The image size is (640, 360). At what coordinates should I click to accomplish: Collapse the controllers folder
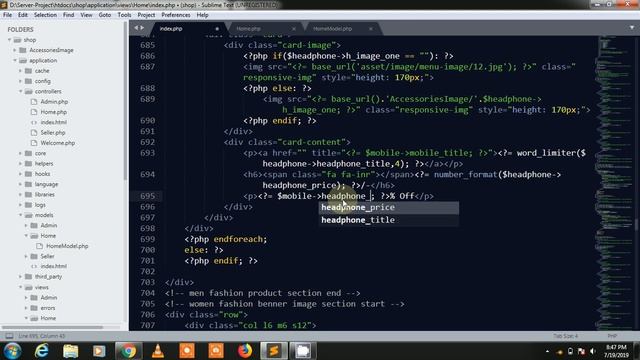(x=20, y=91)
